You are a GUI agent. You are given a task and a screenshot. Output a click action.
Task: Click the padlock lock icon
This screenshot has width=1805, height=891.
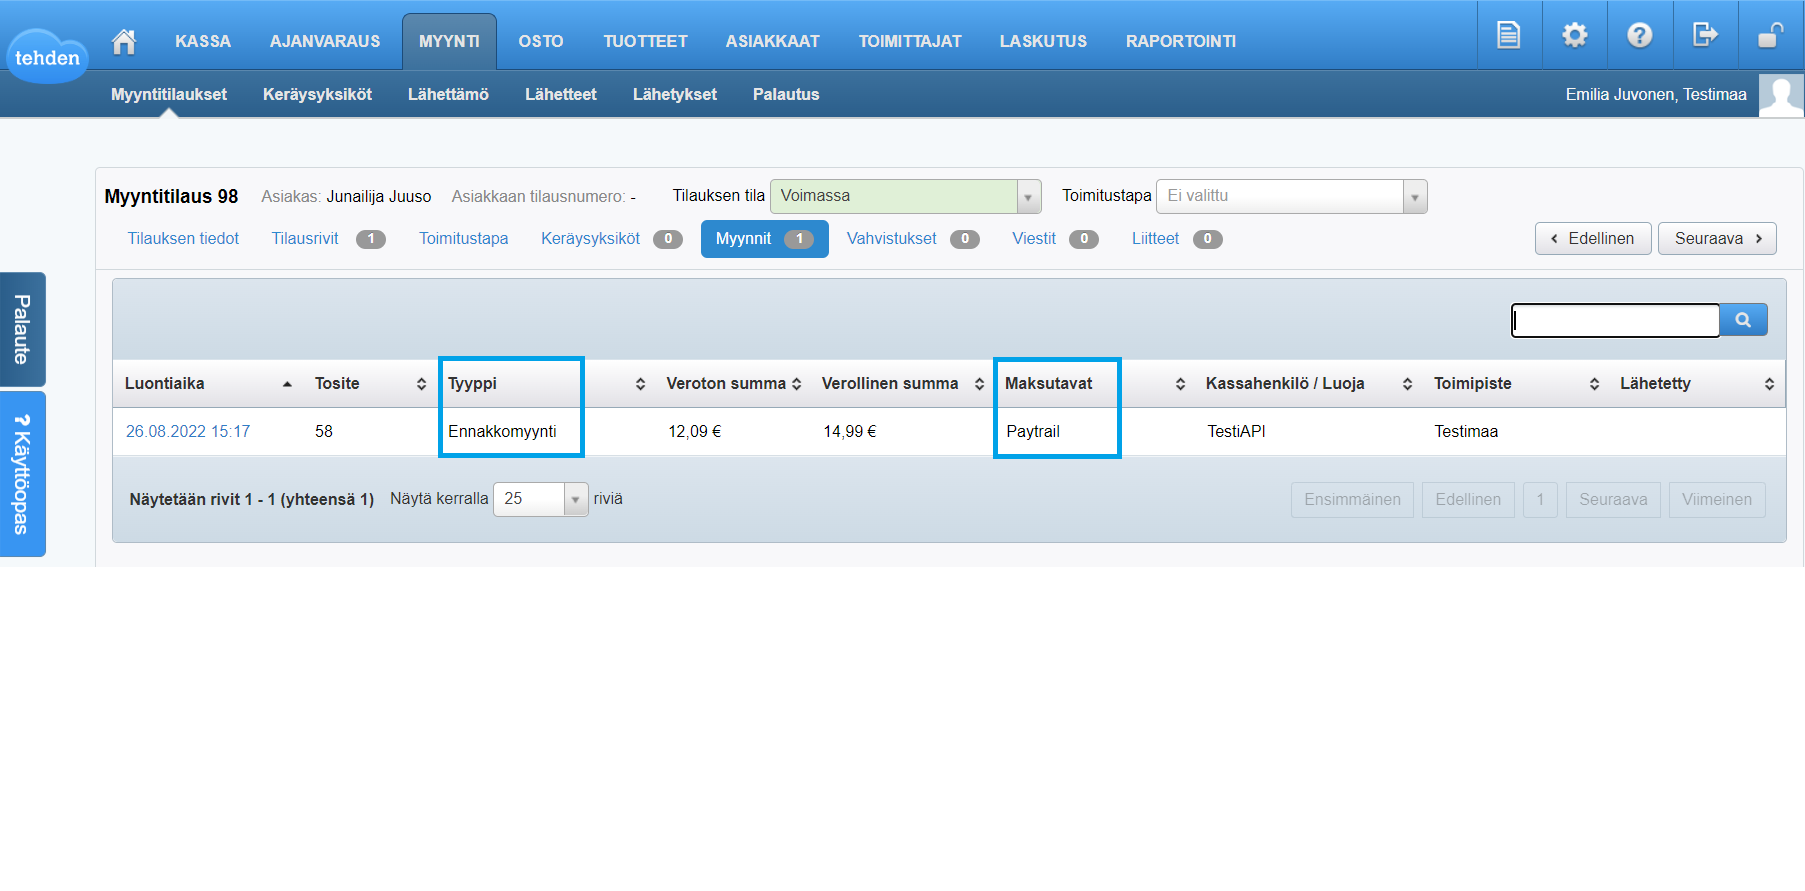point(1770,35)
